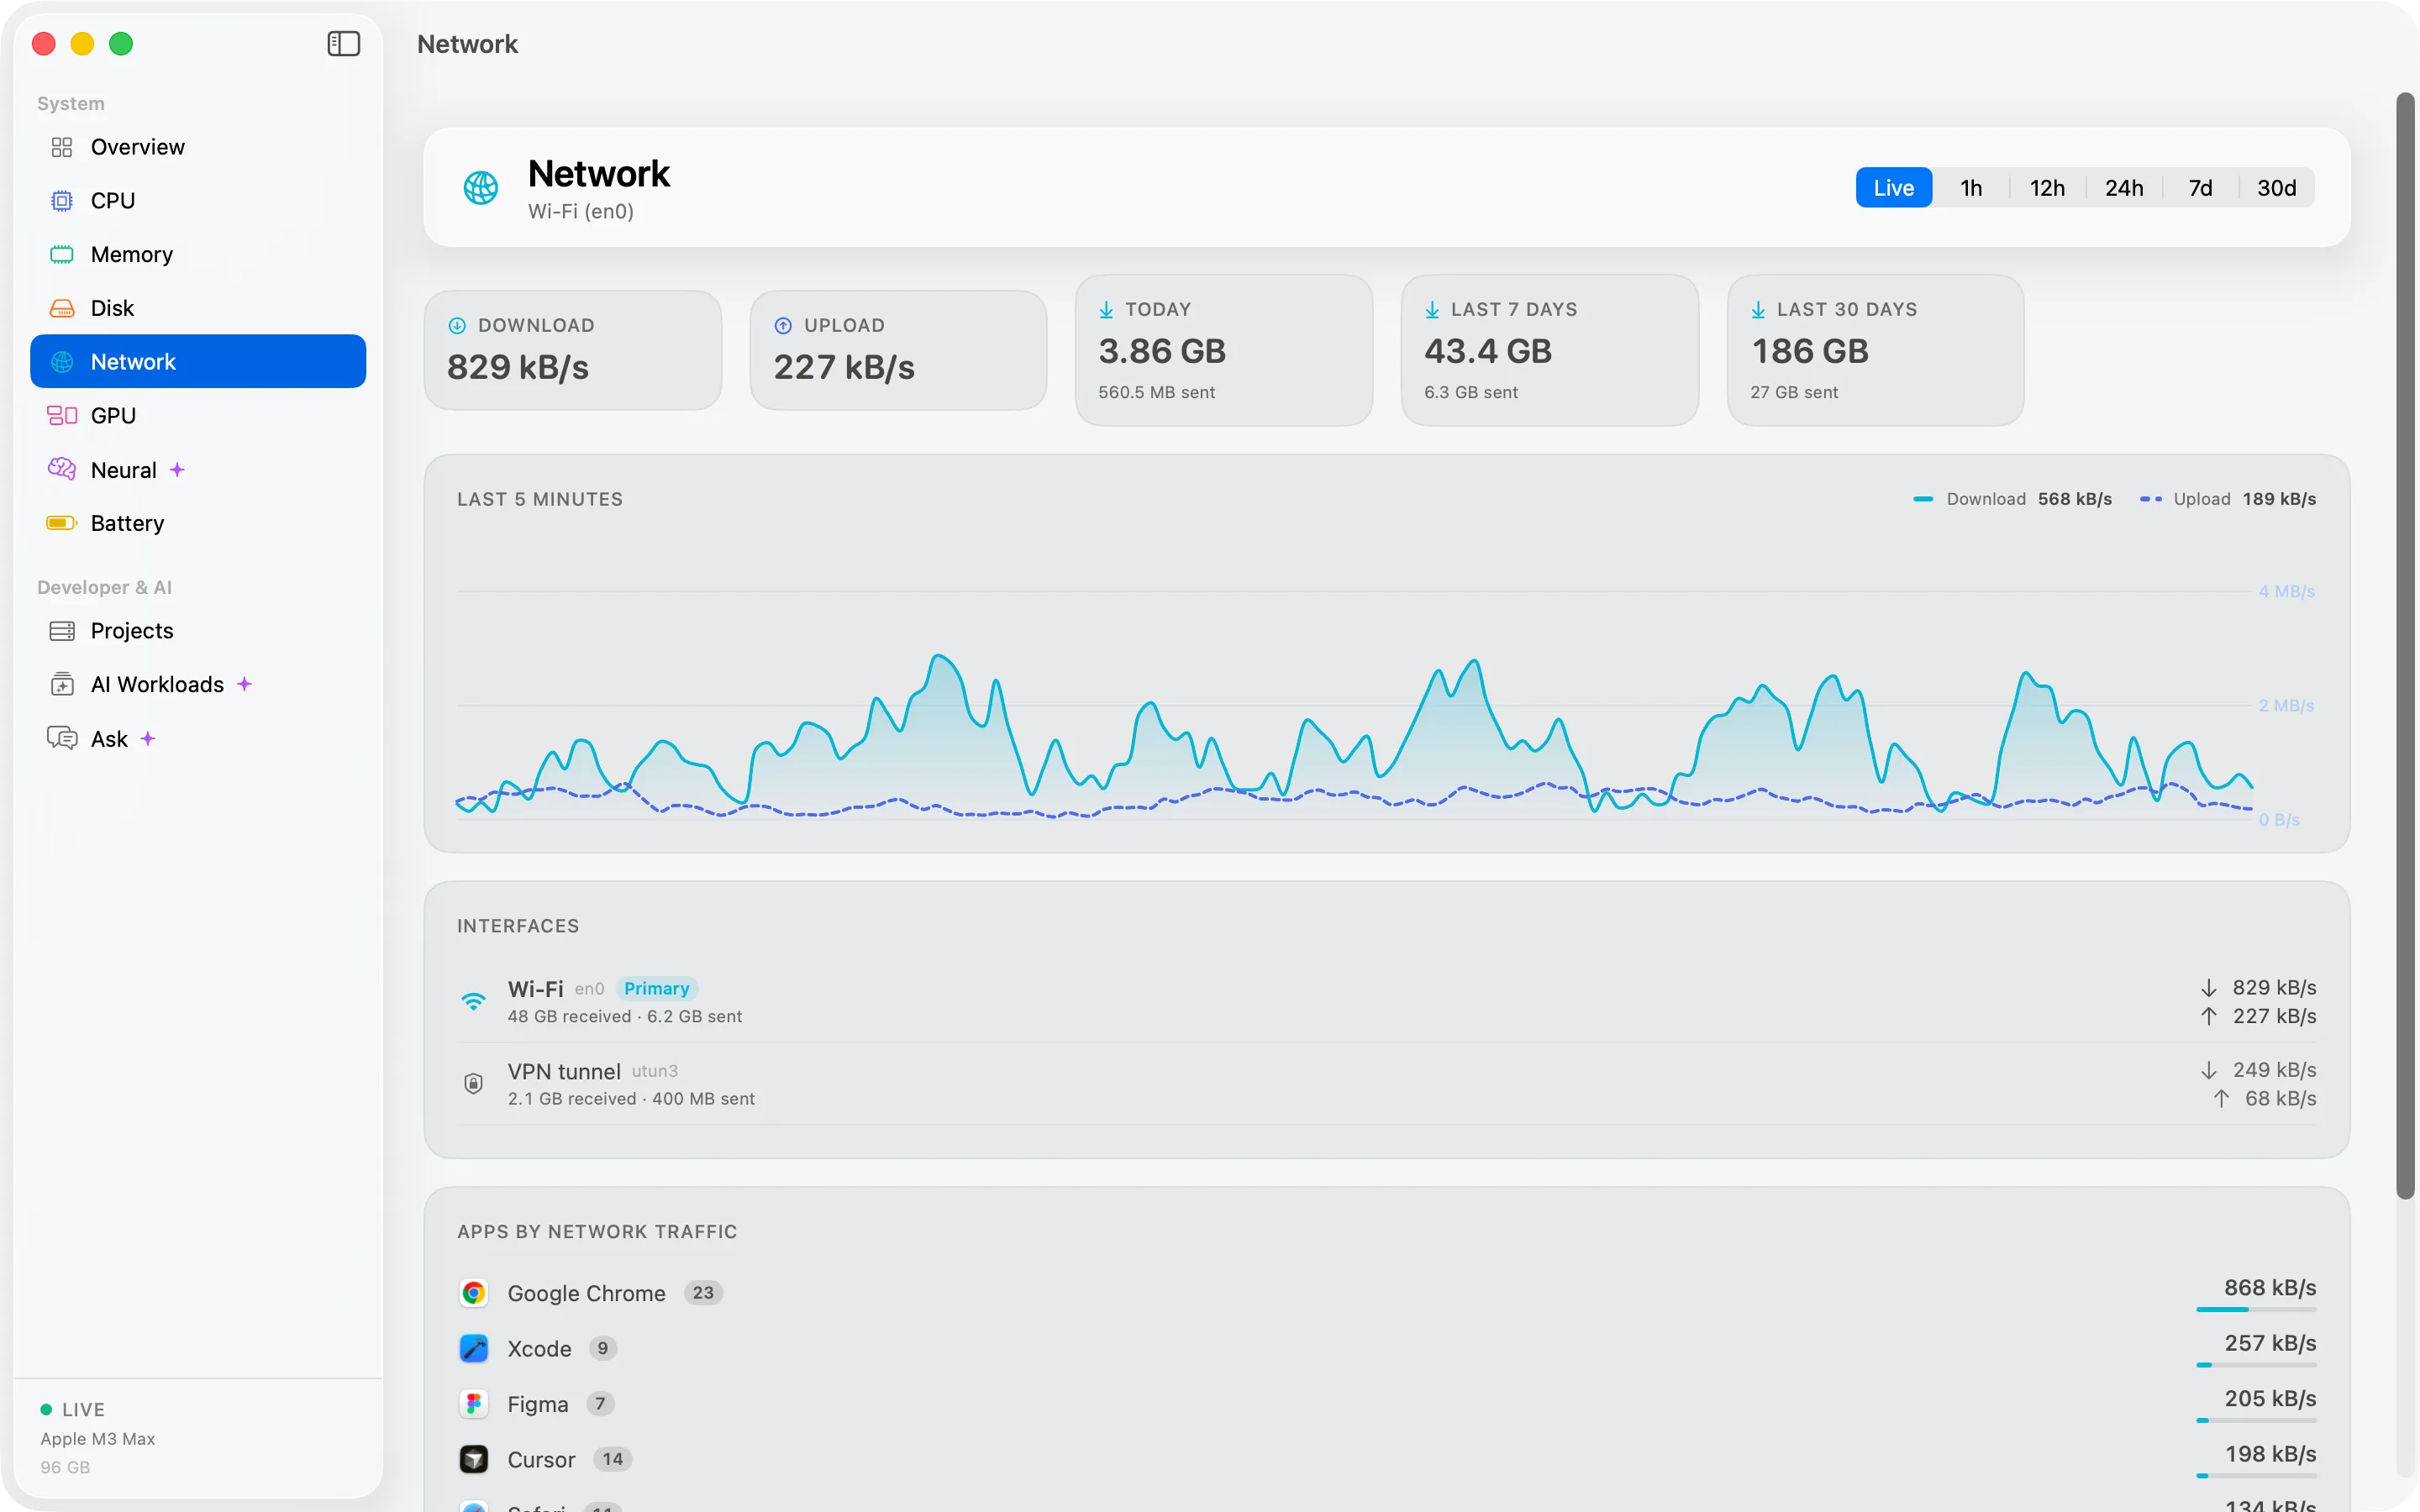Click the arrow icon beside LAST 7 DAYS
Screen dimensions: 2420x1512
[1432, 310]
